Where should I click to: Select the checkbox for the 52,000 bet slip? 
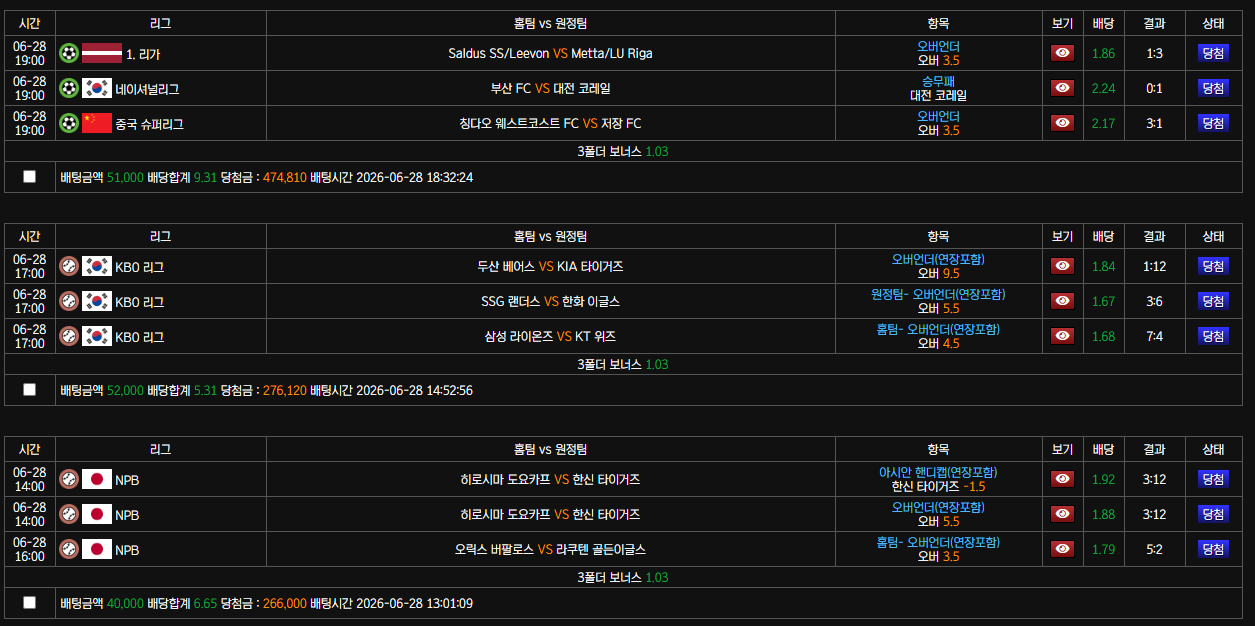[x=29, y=390]
